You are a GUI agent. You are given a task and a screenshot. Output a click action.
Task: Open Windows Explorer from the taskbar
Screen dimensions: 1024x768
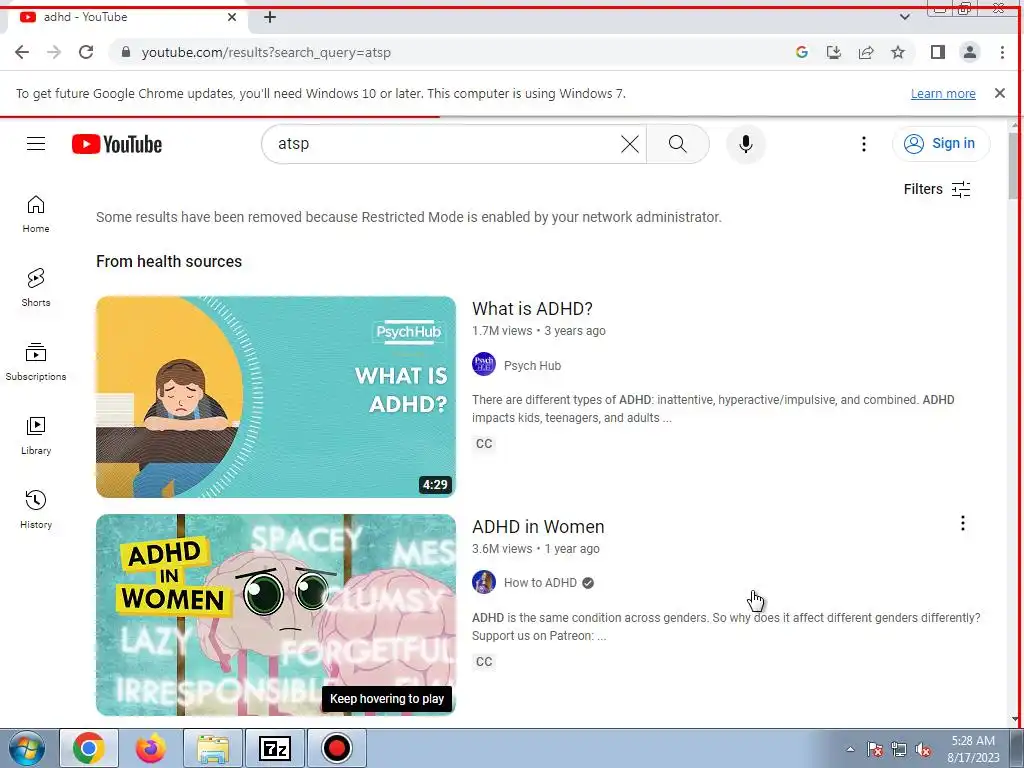pyautogui.click(x=213, y=748)
